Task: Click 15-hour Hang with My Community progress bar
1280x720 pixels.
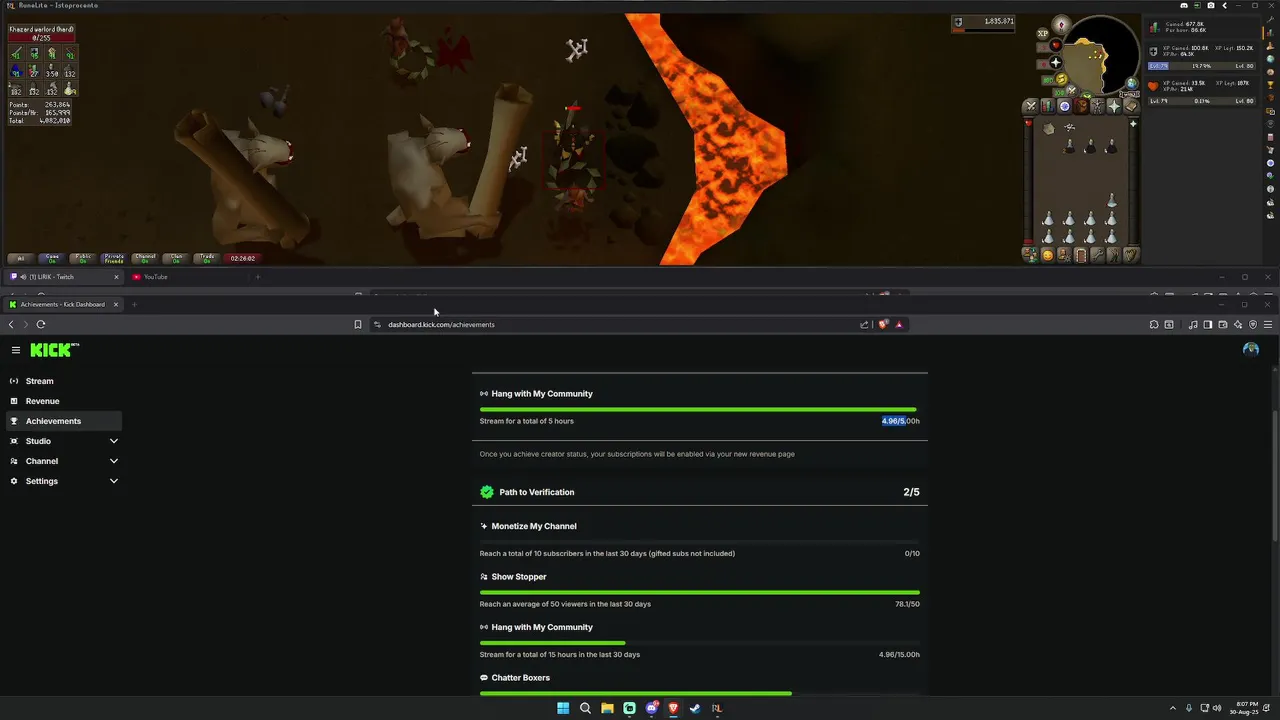Action: [700, 643]
